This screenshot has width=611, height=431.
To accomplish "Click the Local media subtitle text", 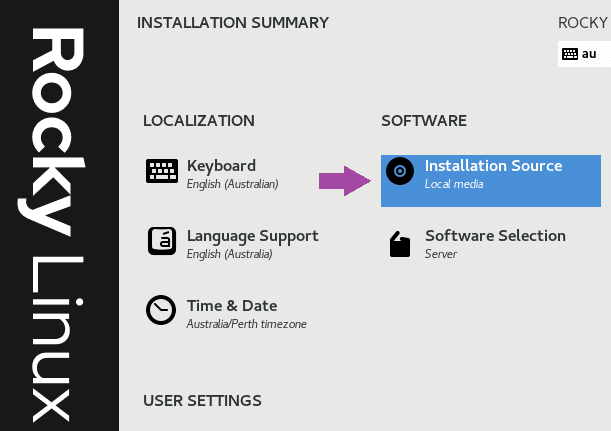I will point(454,184).
